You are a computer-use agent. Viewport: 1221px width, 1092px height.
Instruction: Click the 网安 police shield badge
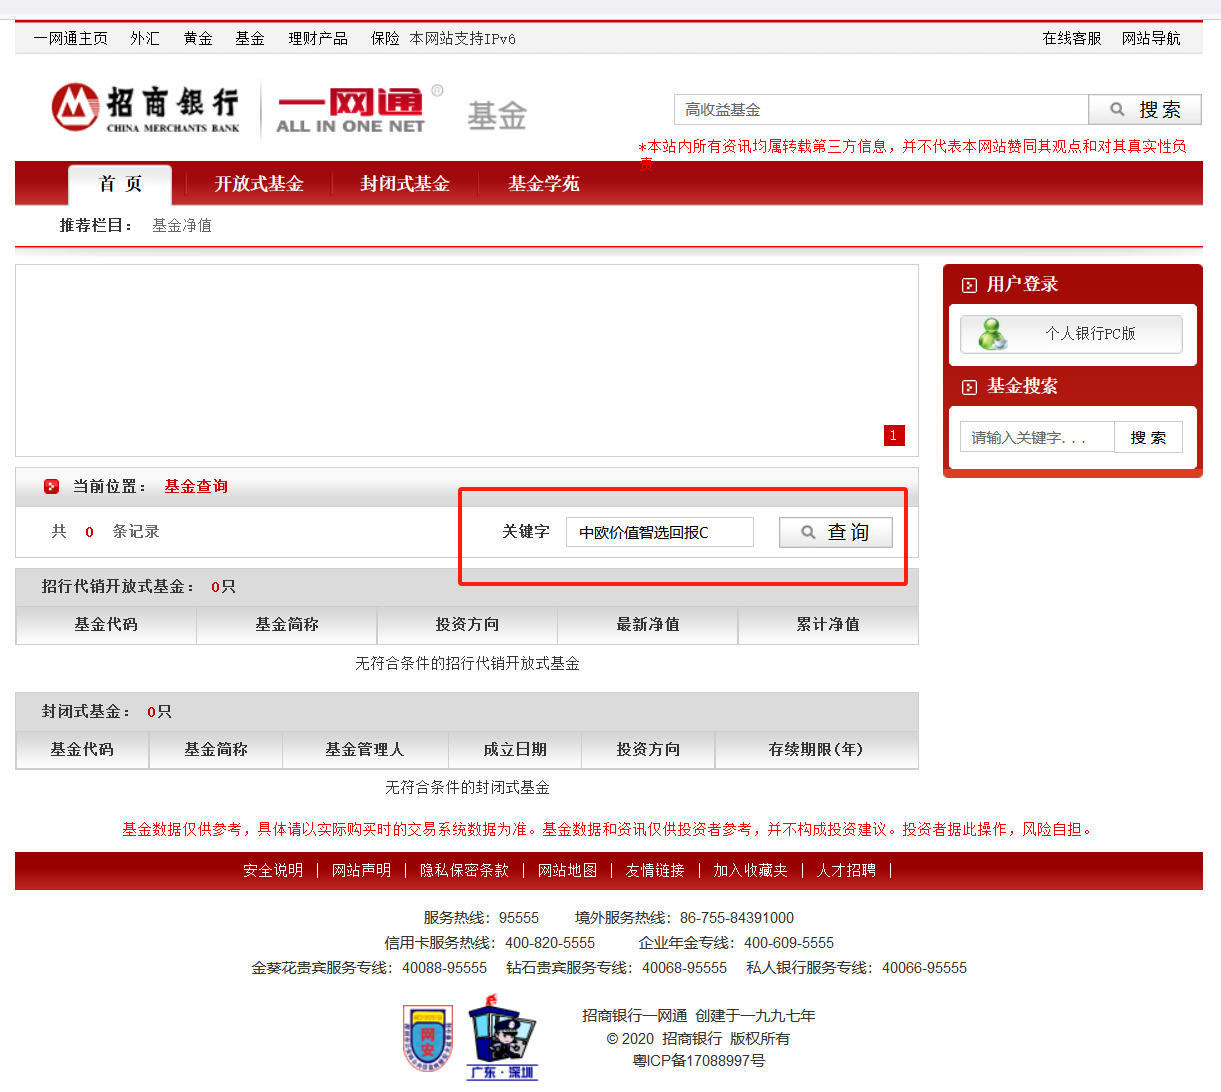pyautogui.click(x=428, y=1040)
